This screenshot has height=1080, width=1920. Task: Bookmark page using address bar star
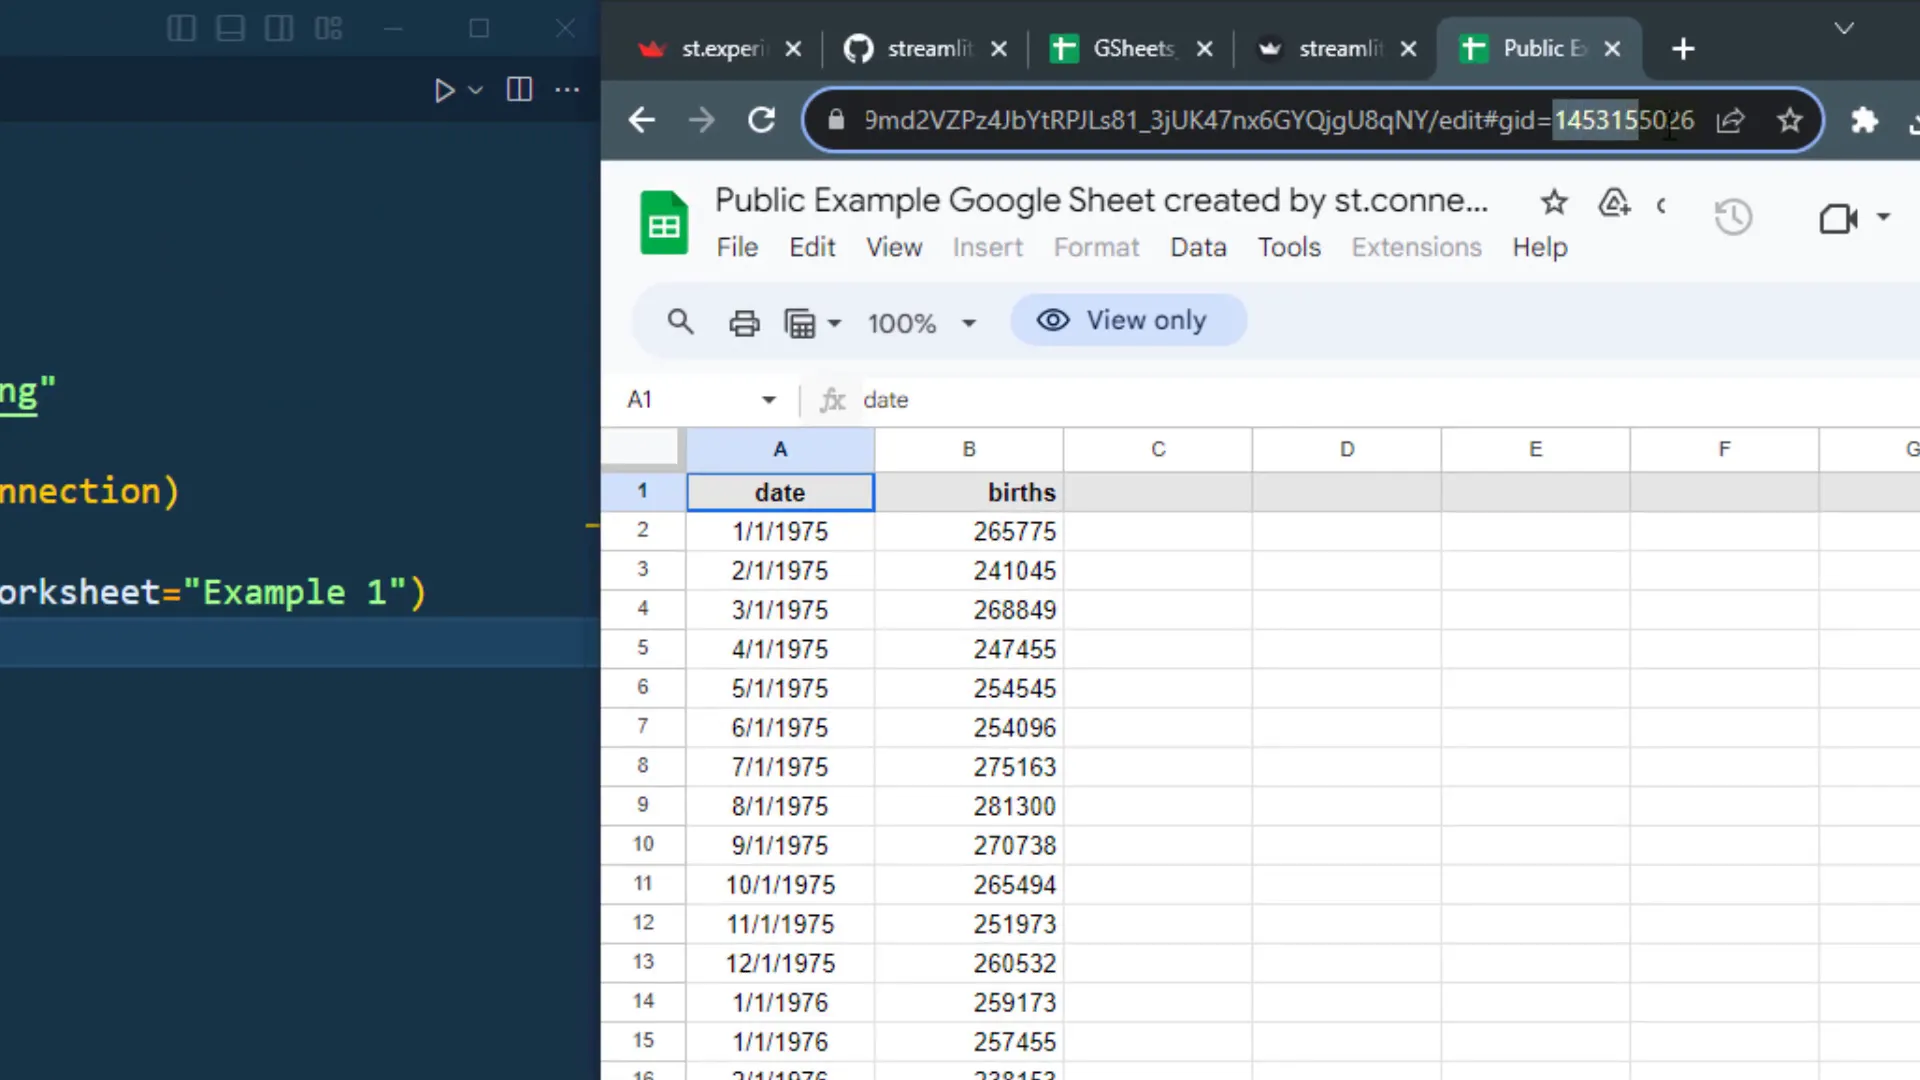[x=1790, y=121]
